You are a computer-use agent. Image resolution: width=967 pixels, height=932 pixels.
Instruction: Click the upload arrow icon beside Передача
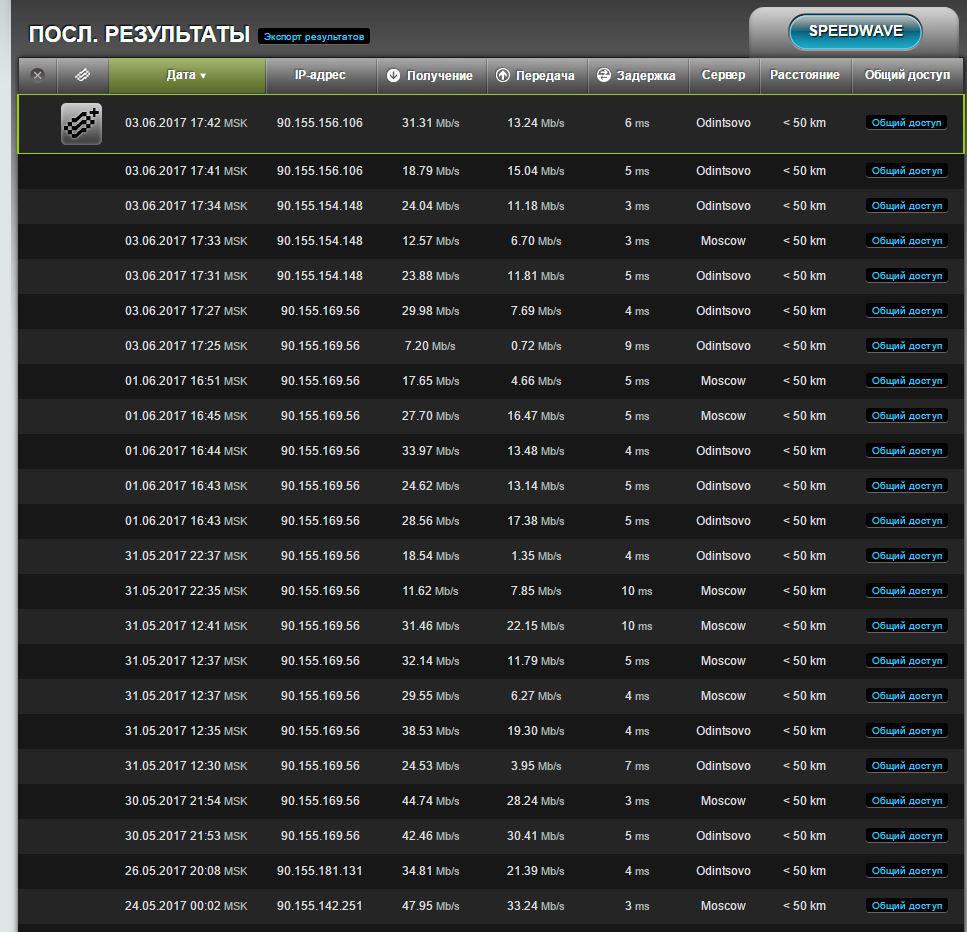point(503,75)
